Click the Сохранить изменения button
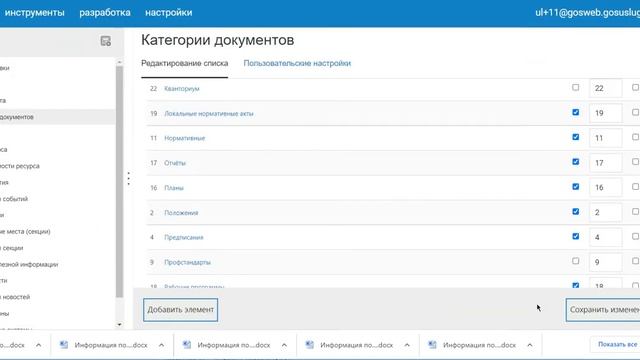Screen dimensions: 640x360 [x=603, y=310]
